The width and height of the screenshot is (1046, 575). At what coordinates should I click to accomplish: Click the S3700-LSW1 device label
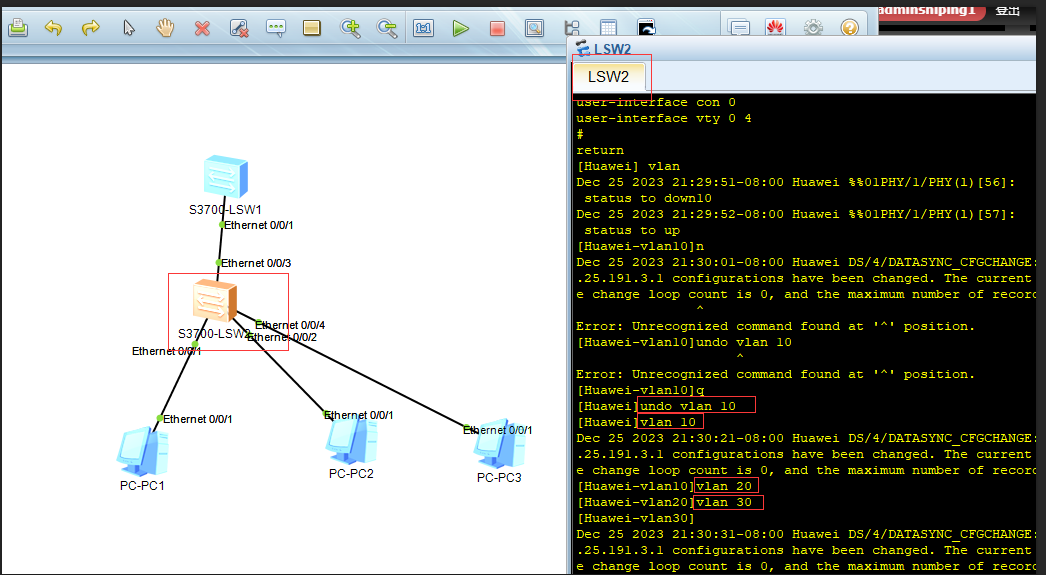pos(225,209)
